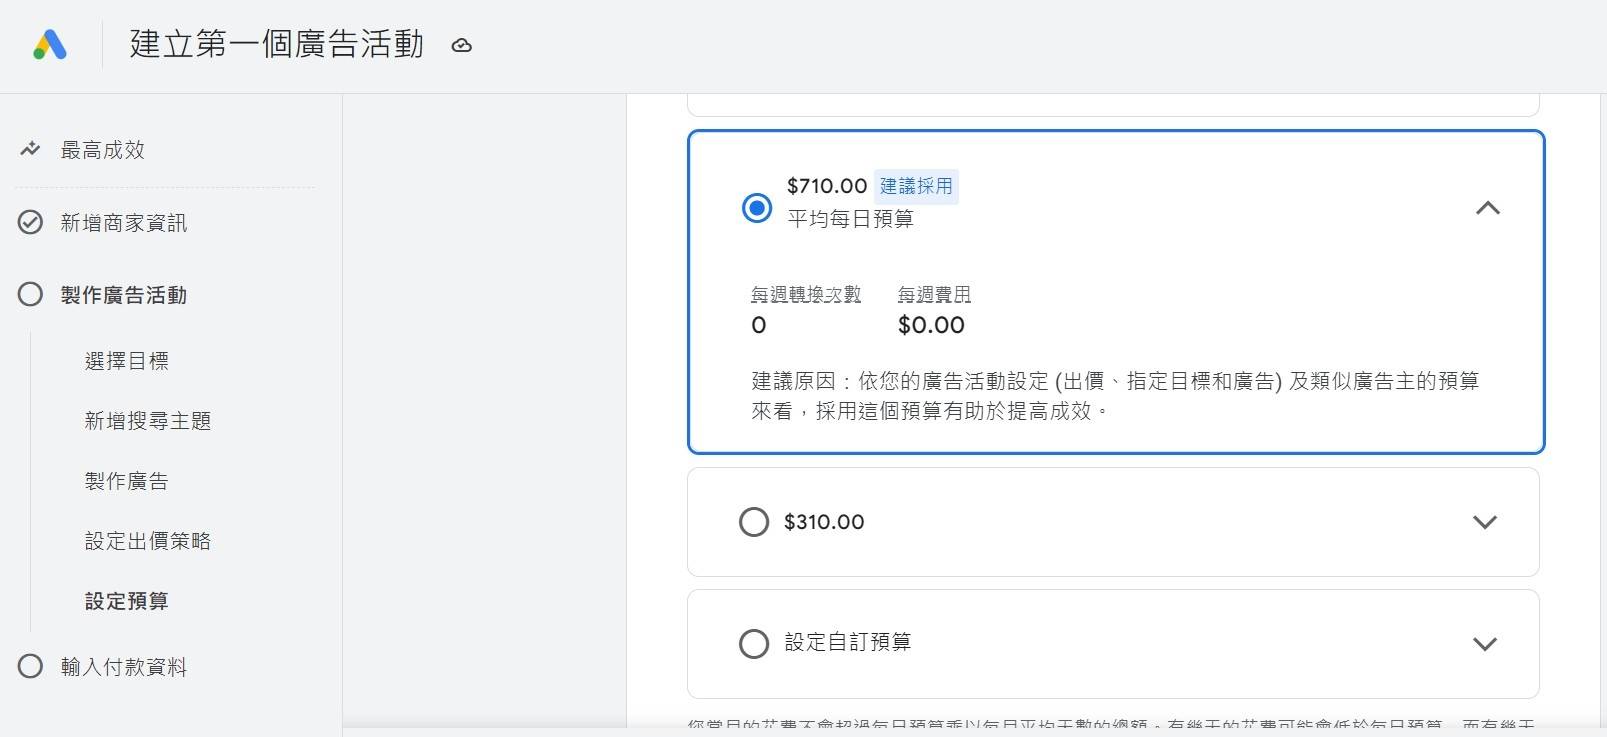This screenshot has height=737, width=1607.
Task: Open the 設定預算 step
Action: 127,601
